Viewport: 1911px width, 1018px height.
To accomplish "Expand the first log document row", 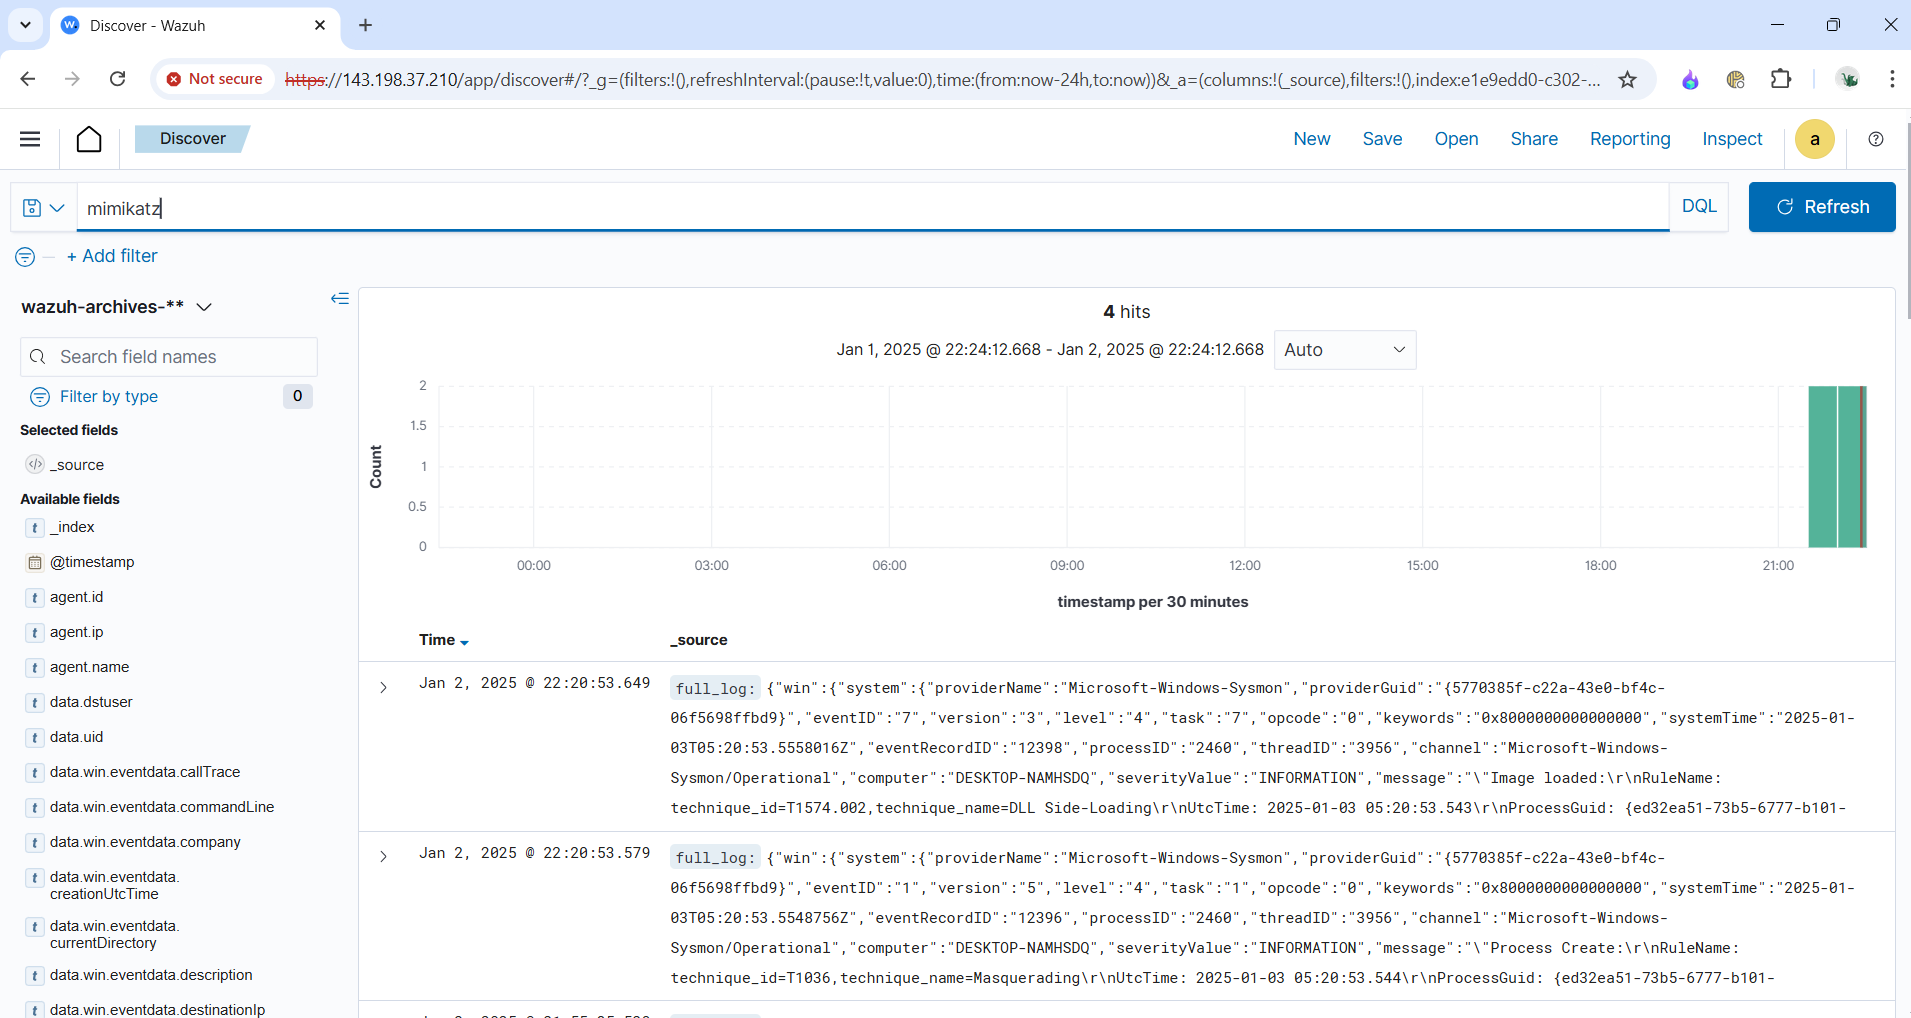I will point(383,687).
